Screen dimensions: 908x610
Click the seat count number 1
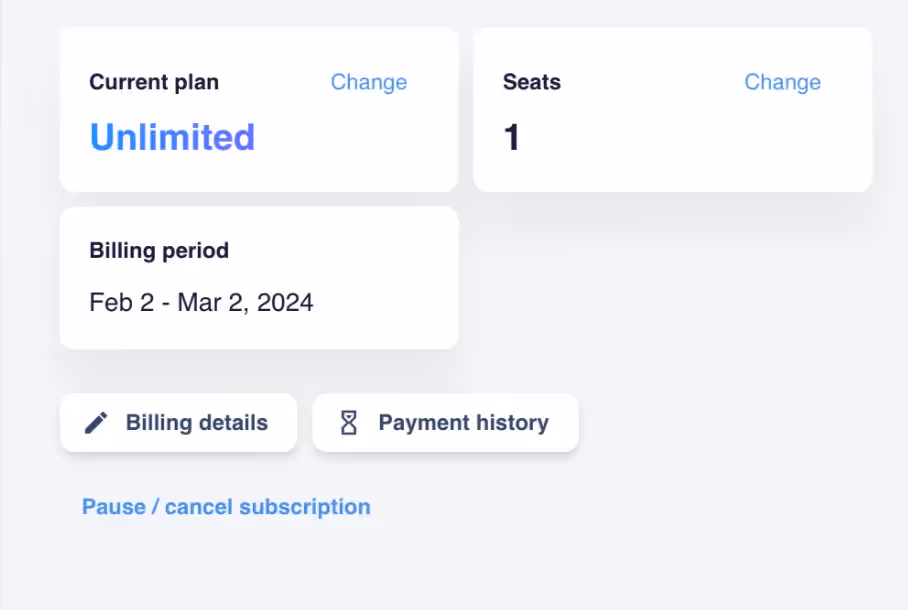[512, 137]
